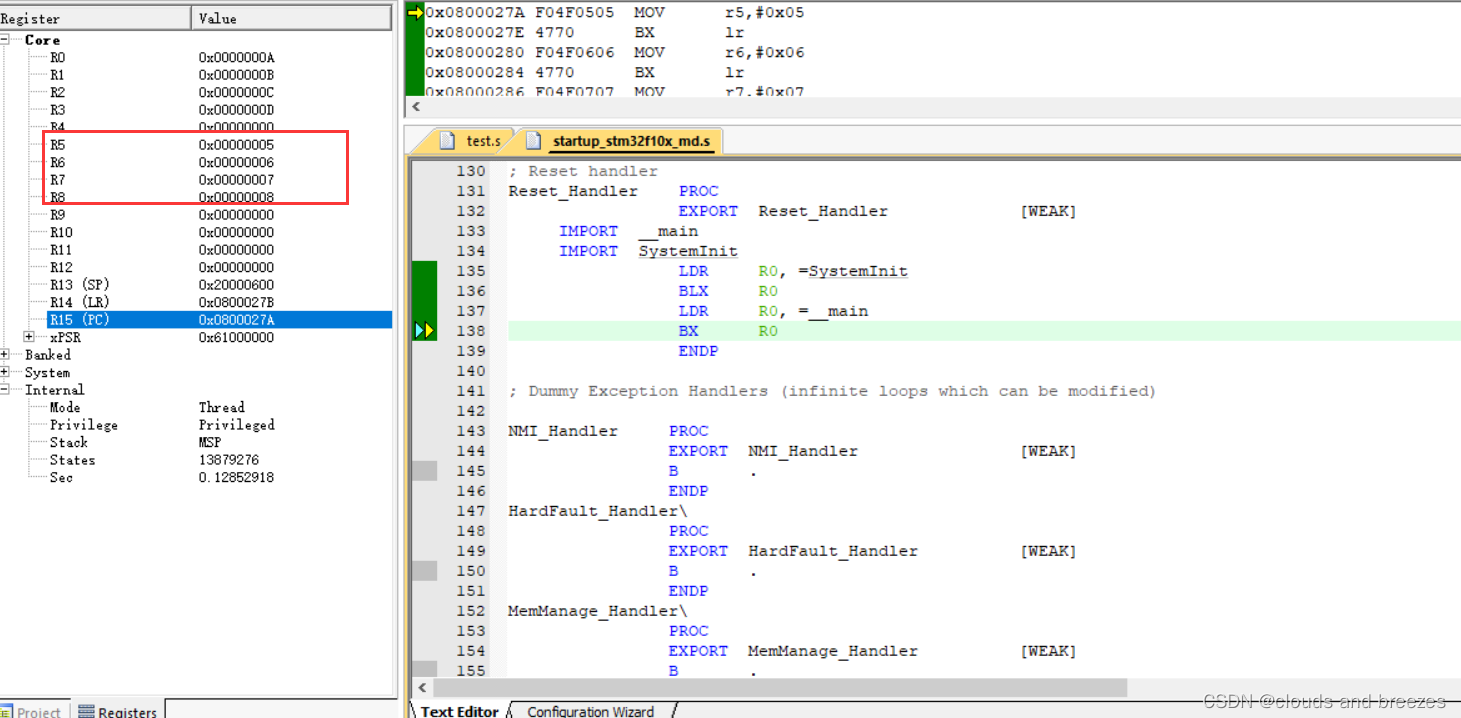Click the Register column header

coord(95,18)
